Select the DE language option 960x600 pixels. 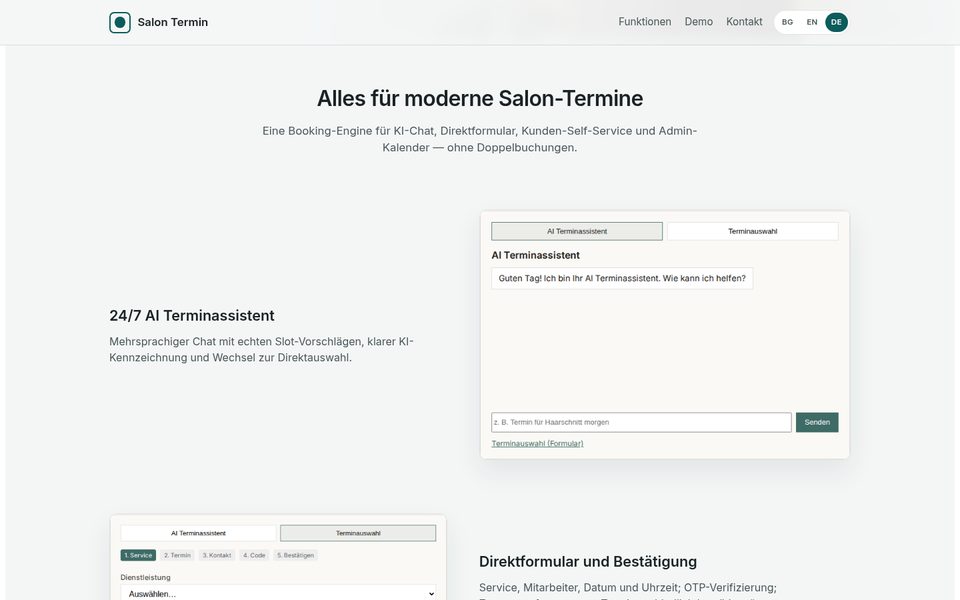(x=836, y=22)
